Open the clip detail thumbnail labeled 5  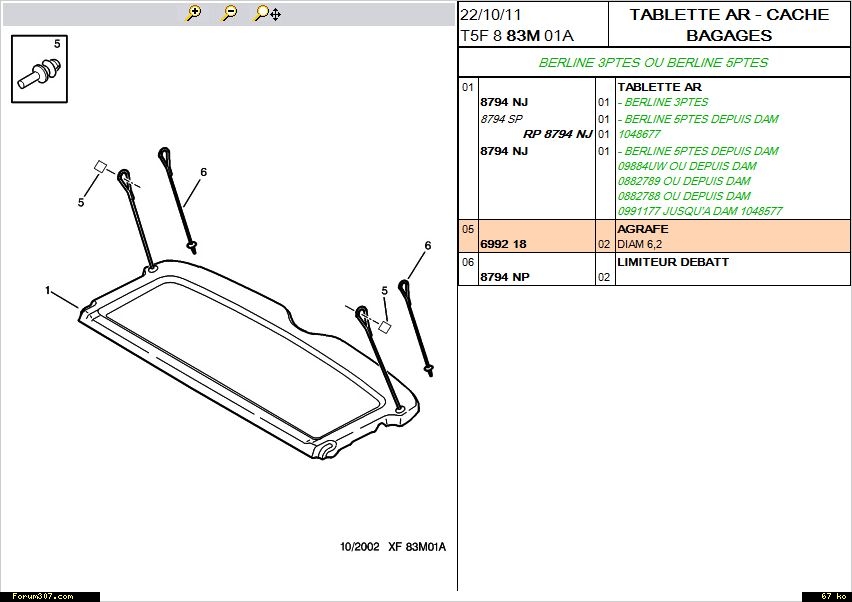[39, 69]
